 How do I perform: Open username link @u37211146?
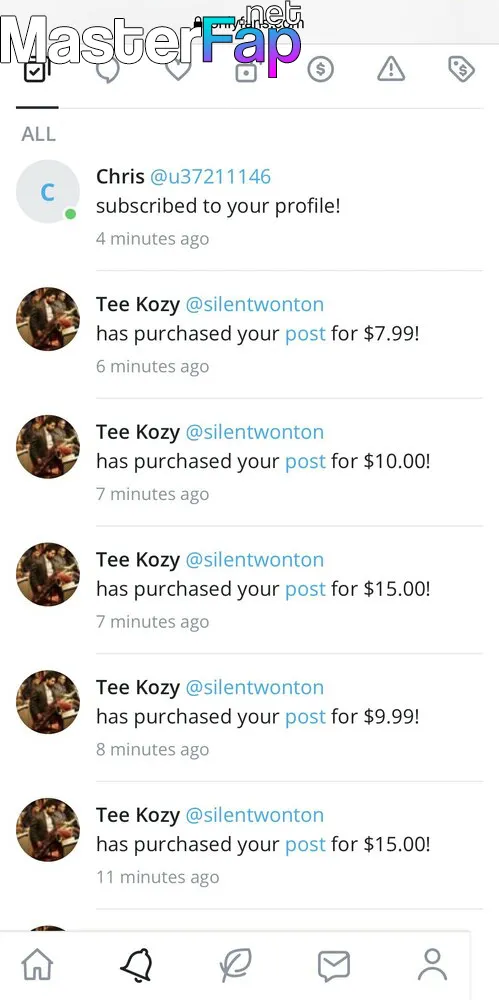coord(211,177)
